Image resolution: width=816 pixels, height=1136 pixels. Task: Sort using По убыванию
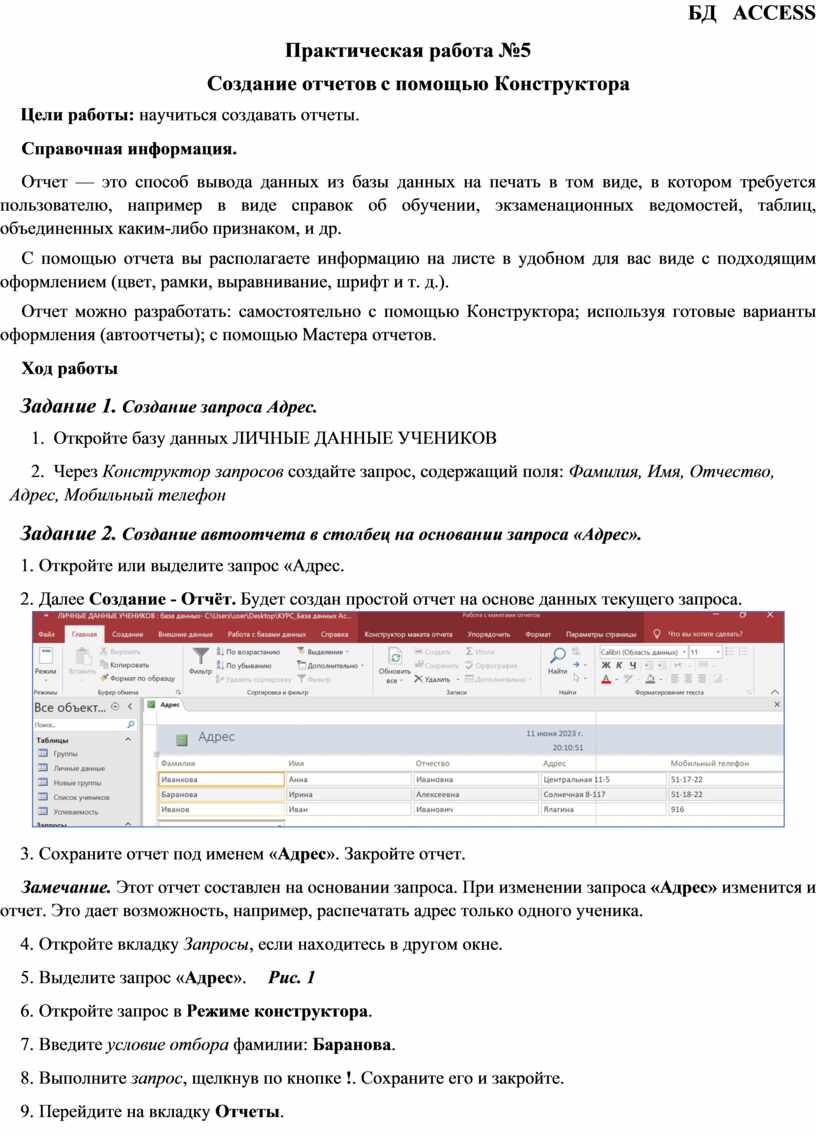click(x=244, y=665)
